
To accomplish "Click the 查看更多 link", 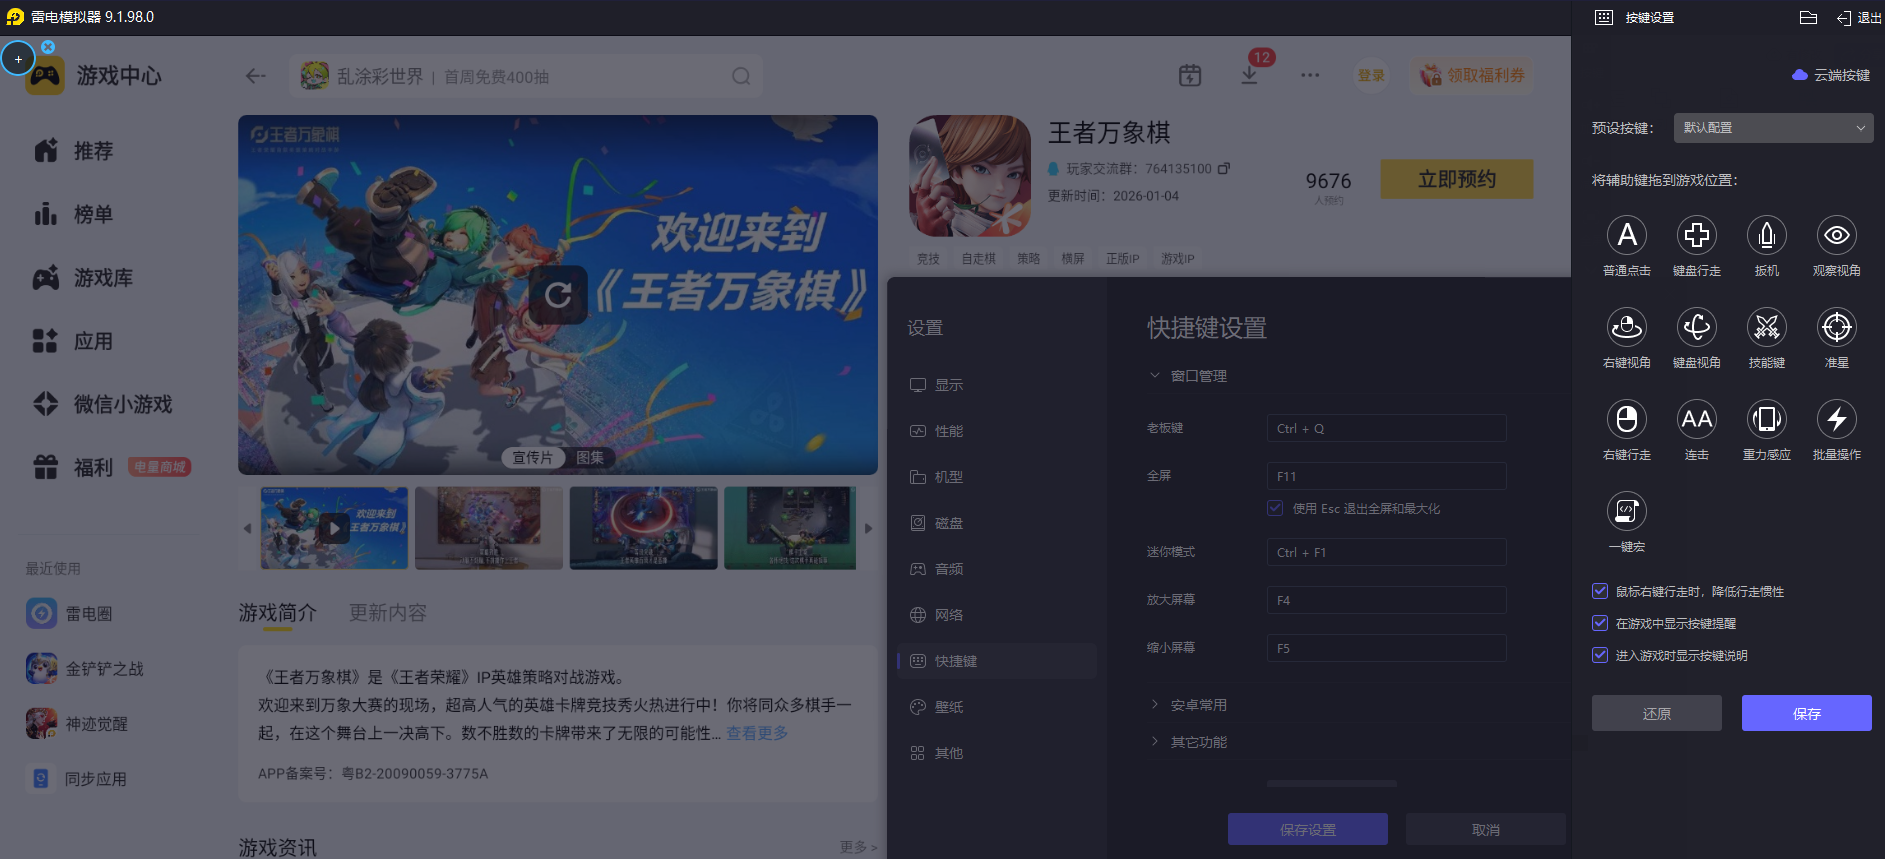I will [757, 733].
